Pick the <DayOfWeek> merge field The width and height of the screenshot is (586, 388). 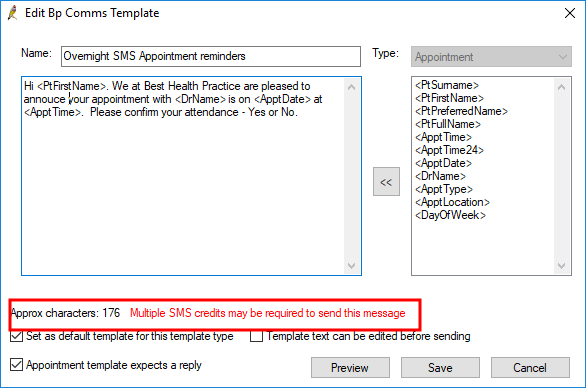coord(450,215)
